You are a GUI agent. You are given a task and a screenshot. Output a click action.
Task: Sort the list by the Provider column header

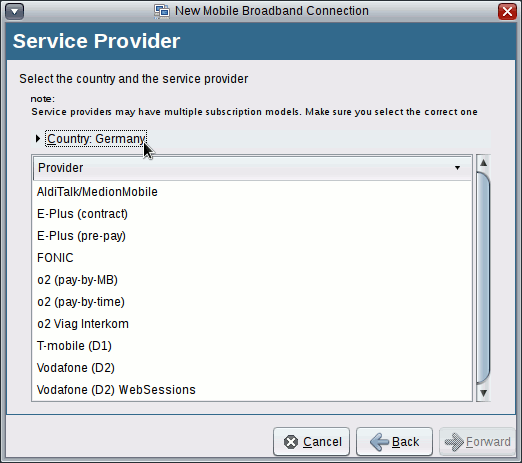click(x=252, y=168)
